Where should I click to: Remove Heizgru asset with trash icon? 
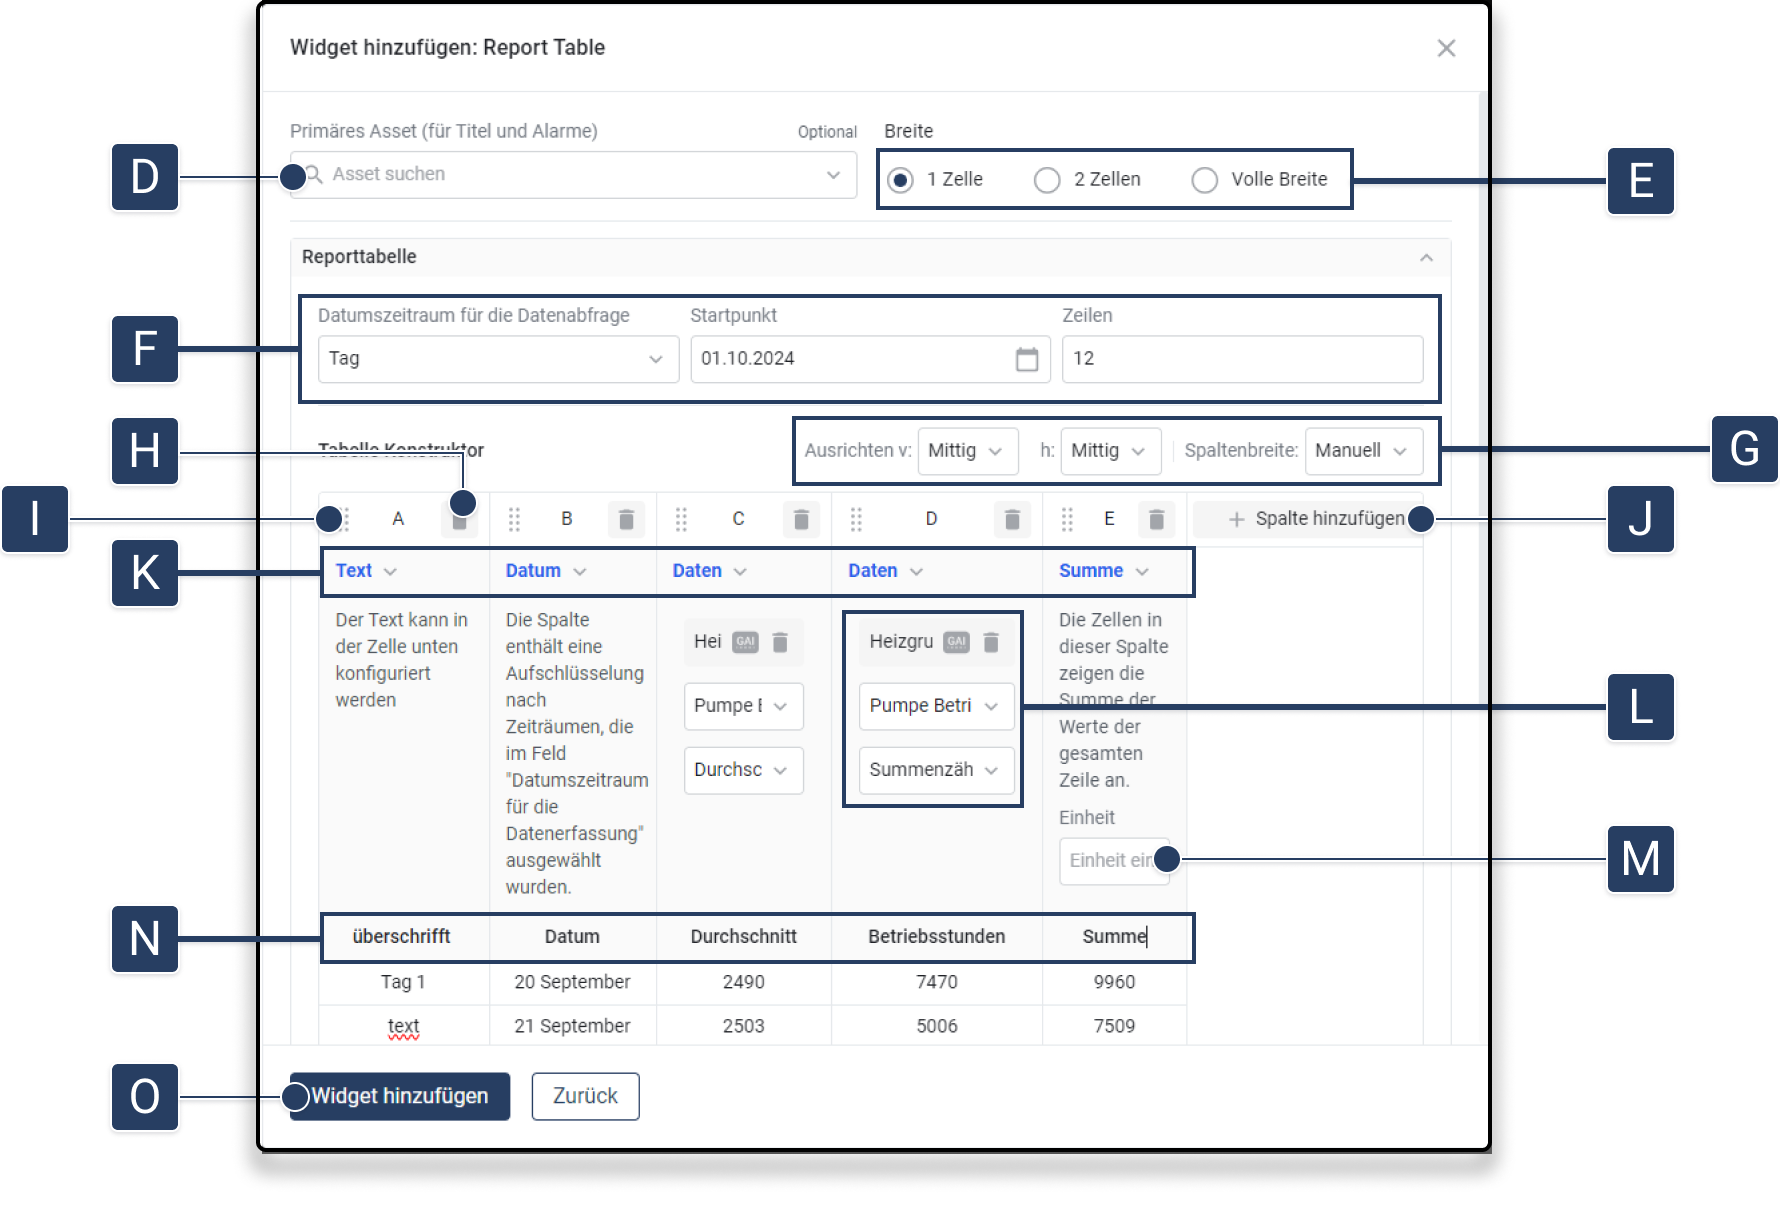(991, 642)
